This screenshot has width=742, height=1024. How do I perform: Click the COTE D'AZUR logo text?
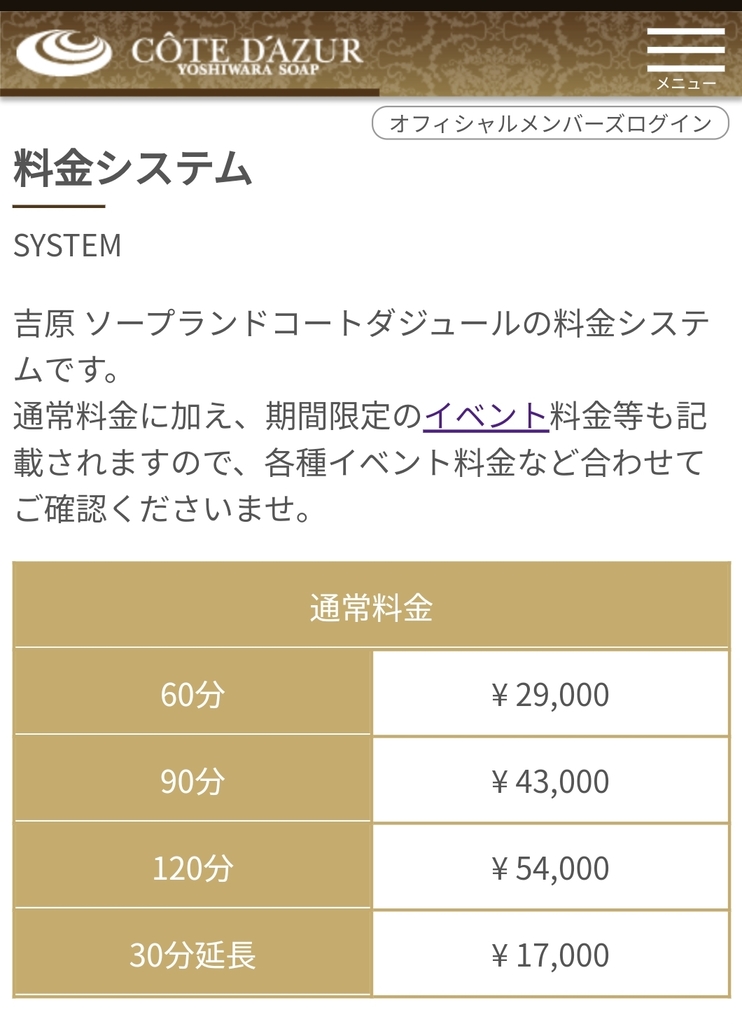pos(246,47)
